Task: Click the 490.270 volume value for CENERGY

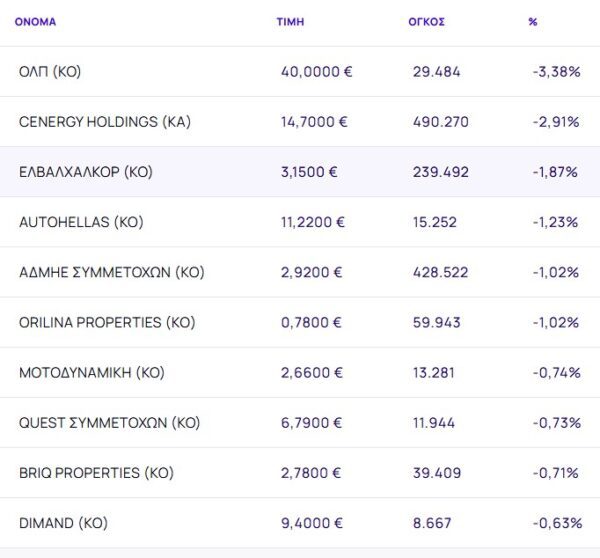Action: tap(440, 122)
